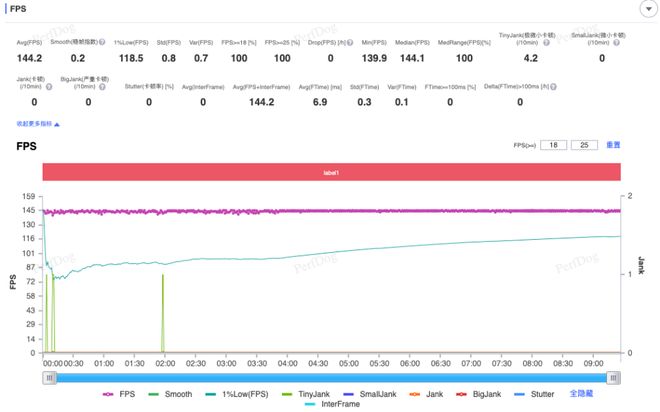Screen dimensions: 660x412
Task: Focus the FPS threshold field showing 25
Action: [585, 145]
